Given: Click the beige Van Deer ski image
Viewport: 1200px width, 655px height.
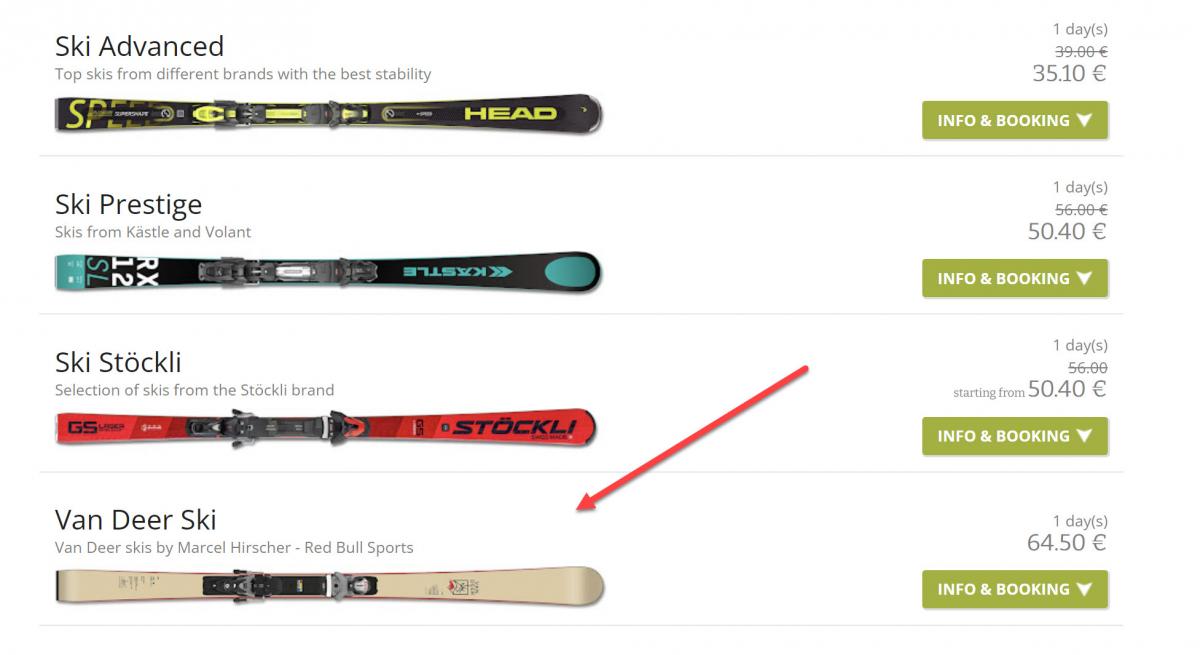Looking at the screenshot, I should [x=330, y=585].
